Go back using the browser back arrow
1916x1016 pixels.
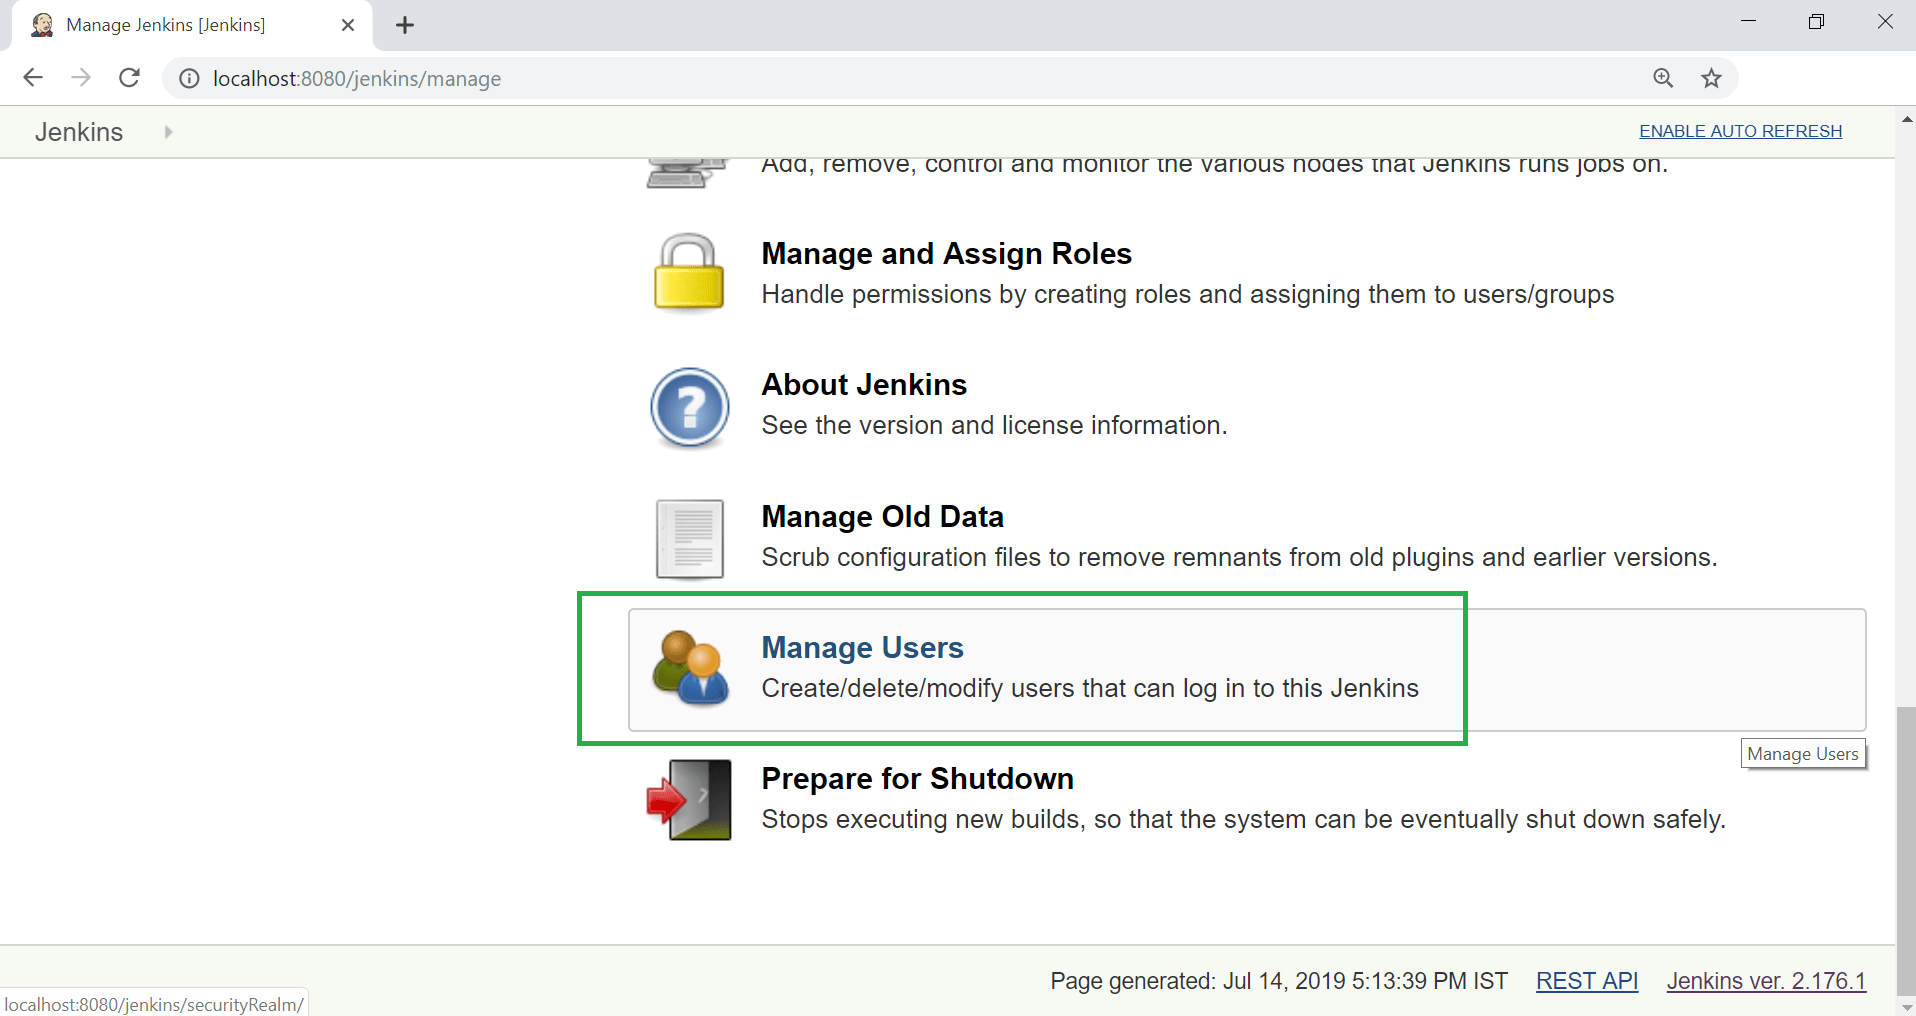pyautogui.click(x=33, y=78)
